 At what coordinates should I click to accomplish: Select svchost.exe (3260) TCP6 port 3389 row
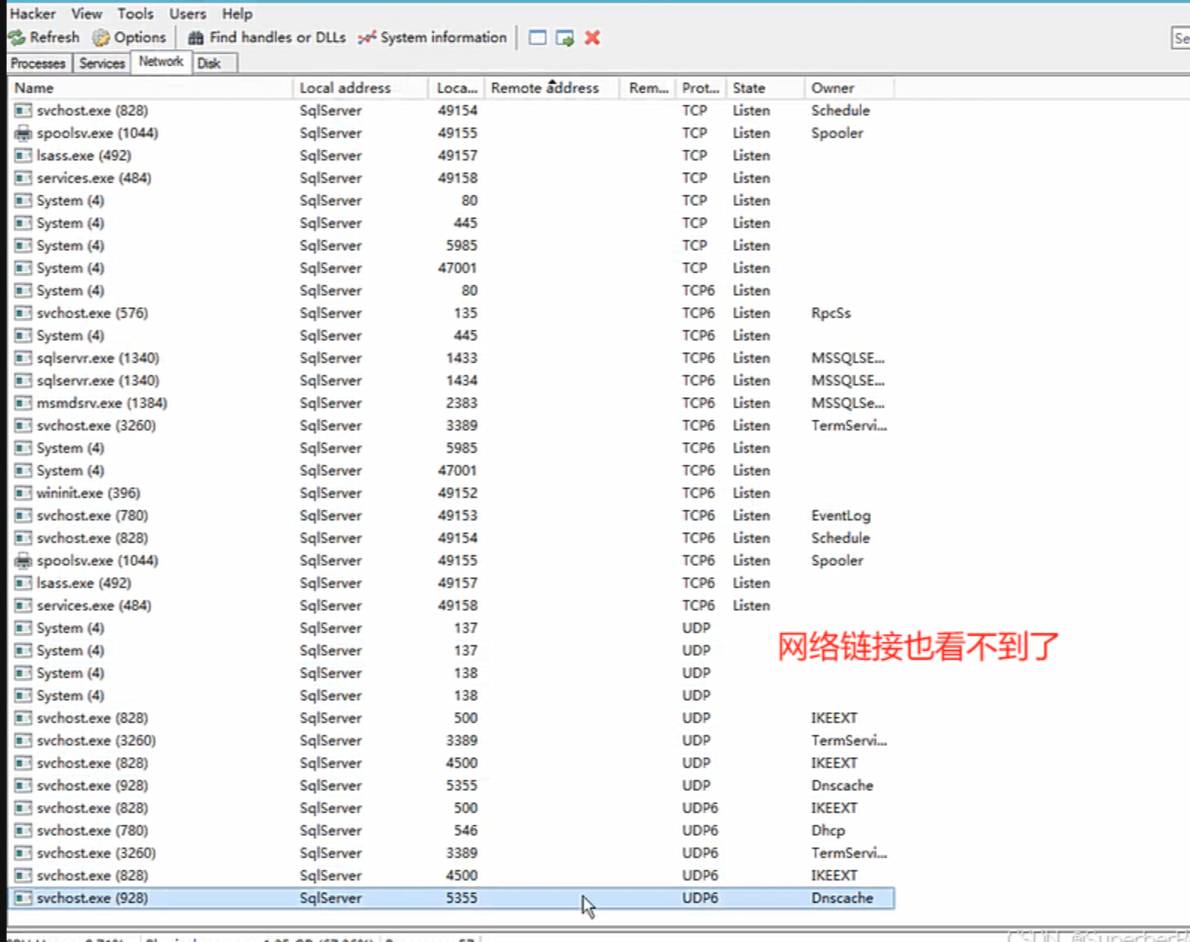pos(452,426)
